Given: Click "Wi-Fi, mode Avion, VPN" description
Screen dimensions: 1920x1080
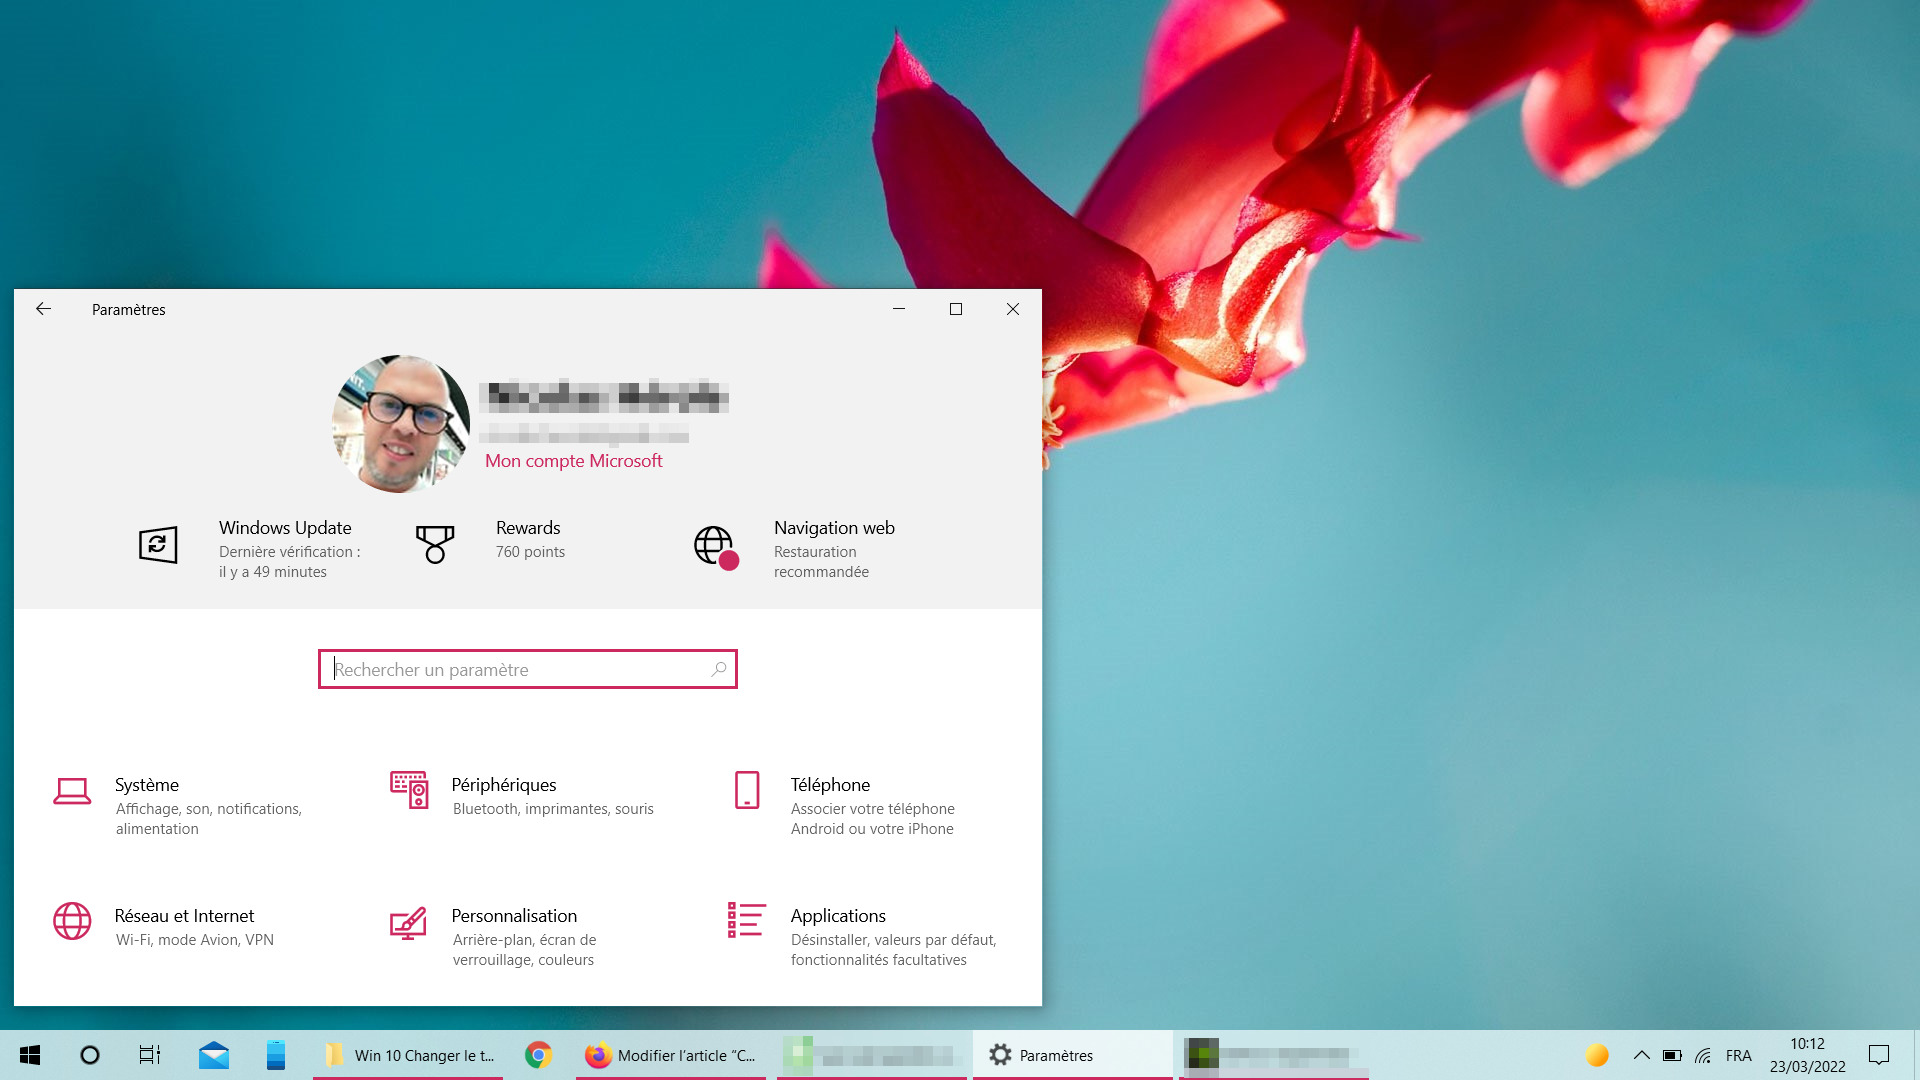Looking at the screenshot, I should pyautogui.click(x=195, y=940).
